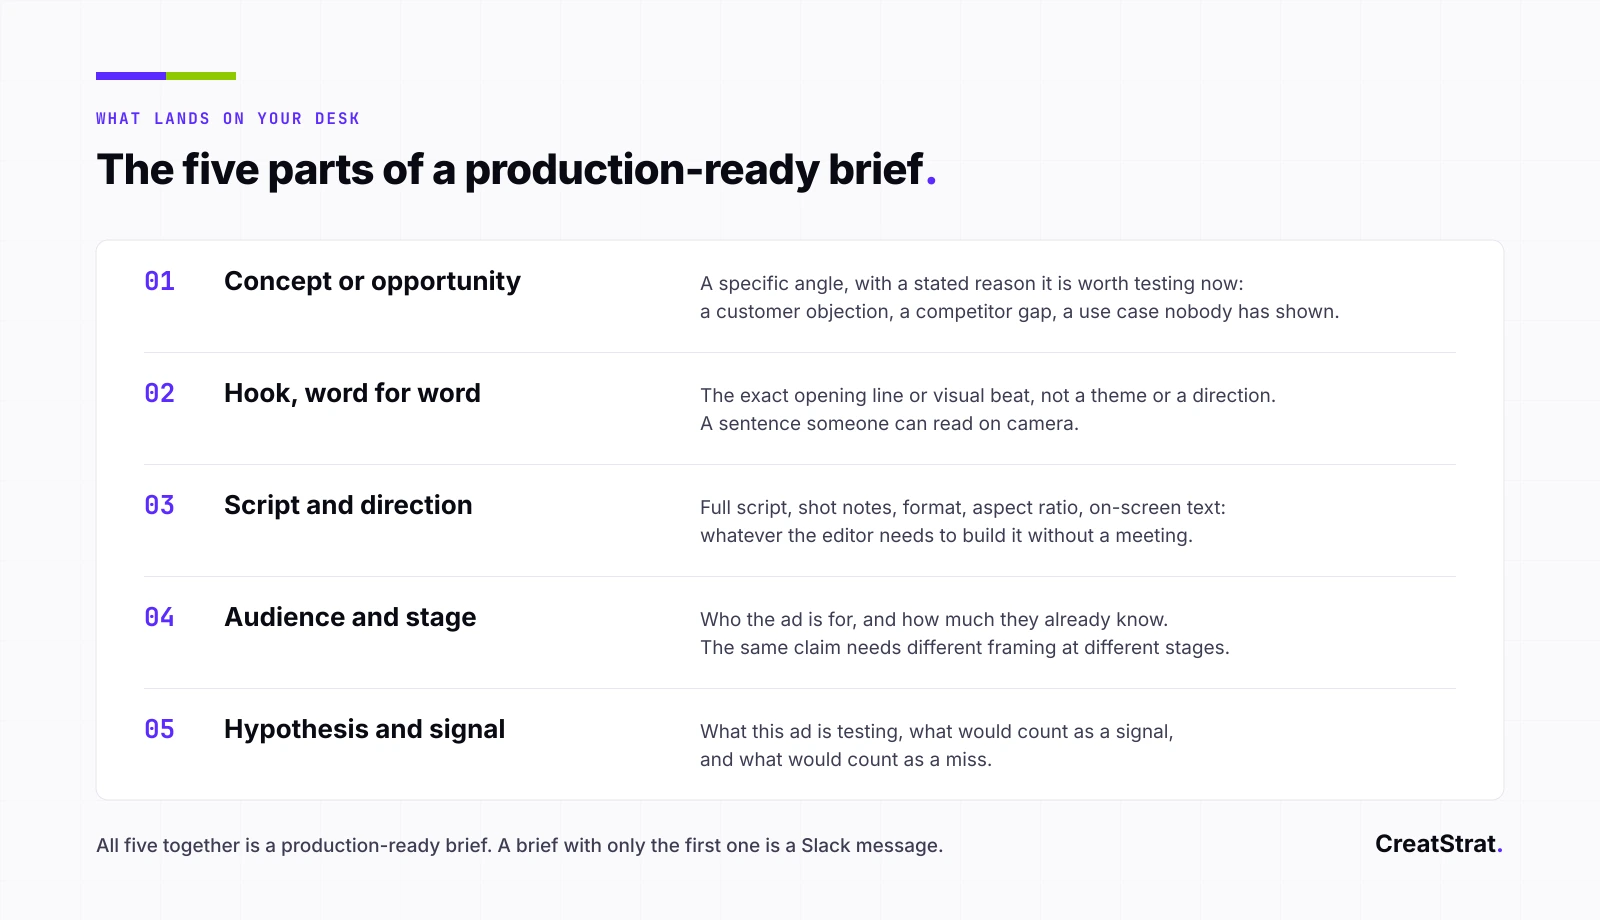Click the 04 number marker
Screen dimensions: 1600x920
(x=160, y=617)
